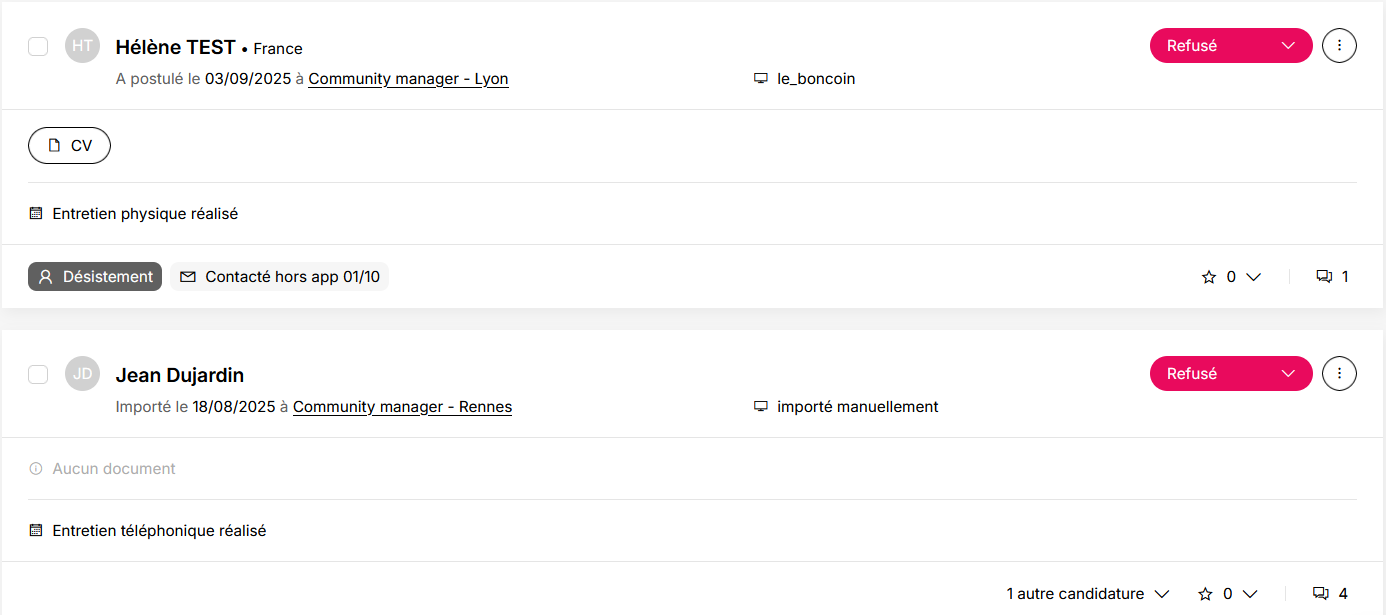Open the CV document button
Screen dimensions: 1386x615
pos(69,146)
